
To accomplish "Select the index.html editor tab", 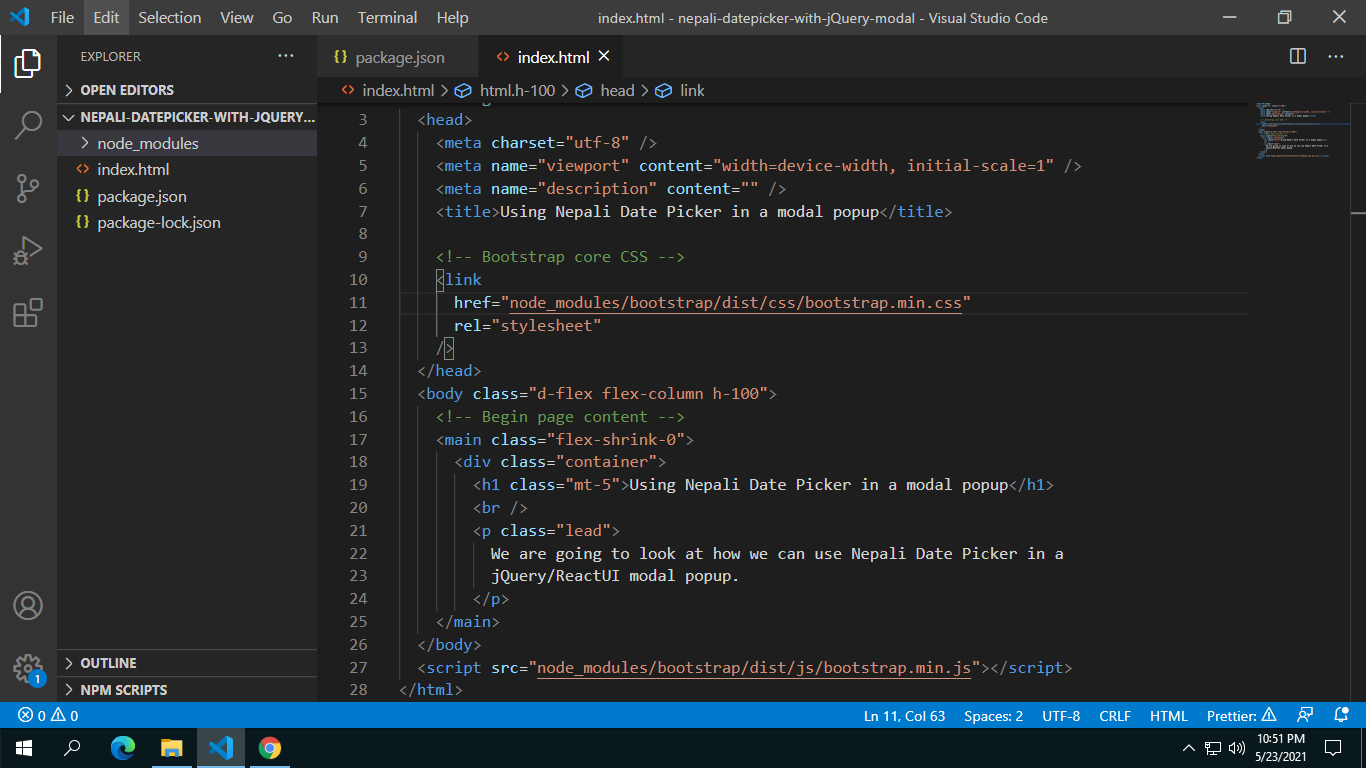I will pos(551,57).
